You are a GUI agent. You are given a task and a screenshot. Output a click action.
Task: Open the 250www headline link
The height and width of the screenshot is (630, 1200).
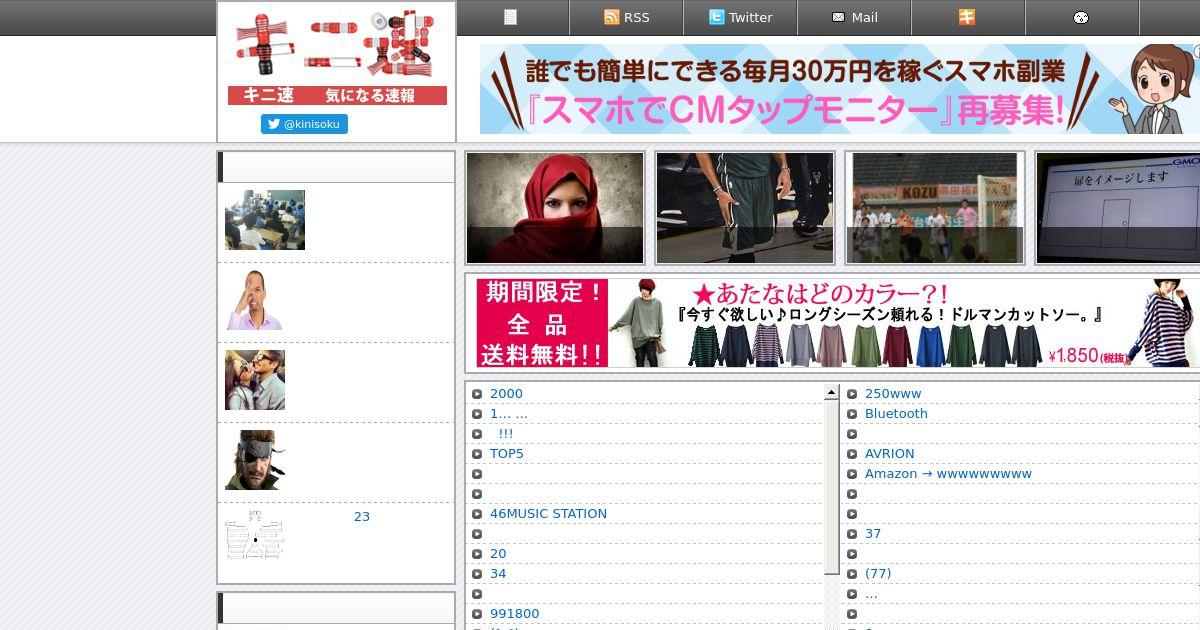point(893,394)
